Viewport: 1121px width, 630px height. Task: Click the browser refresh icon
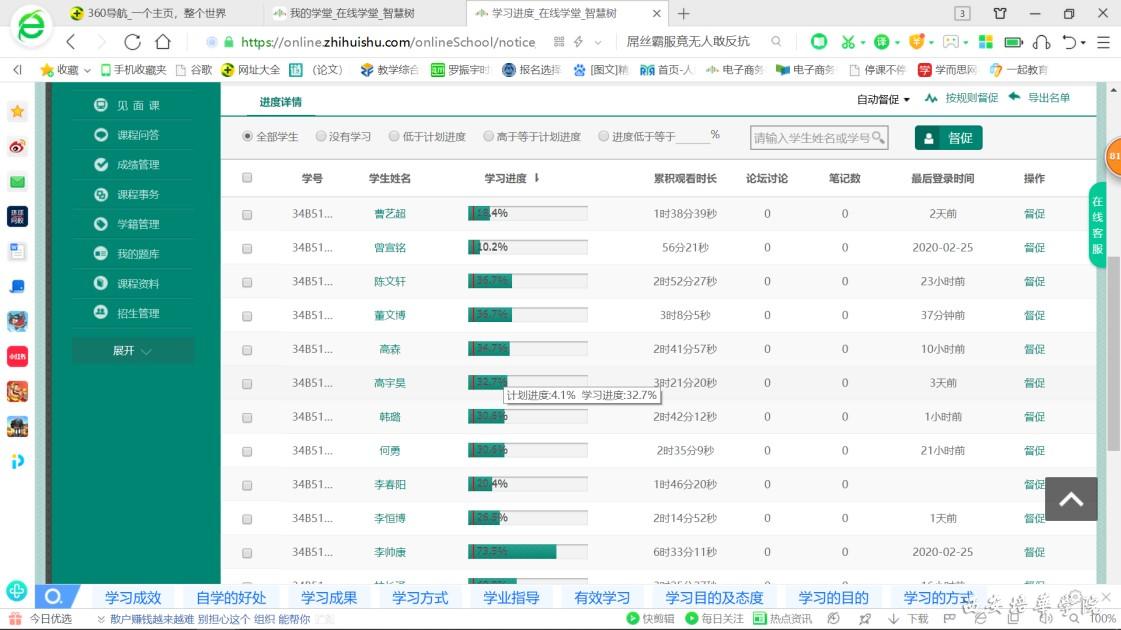(132, 42)
